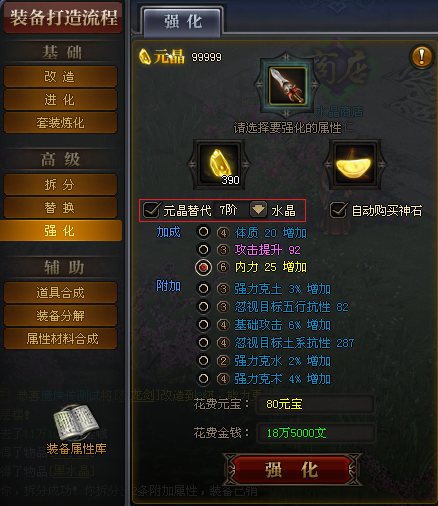The height and width of the screenshot is (506, 438).
Task: Select the 强力克土 3% radio option
Action: [x=203, y=288]
